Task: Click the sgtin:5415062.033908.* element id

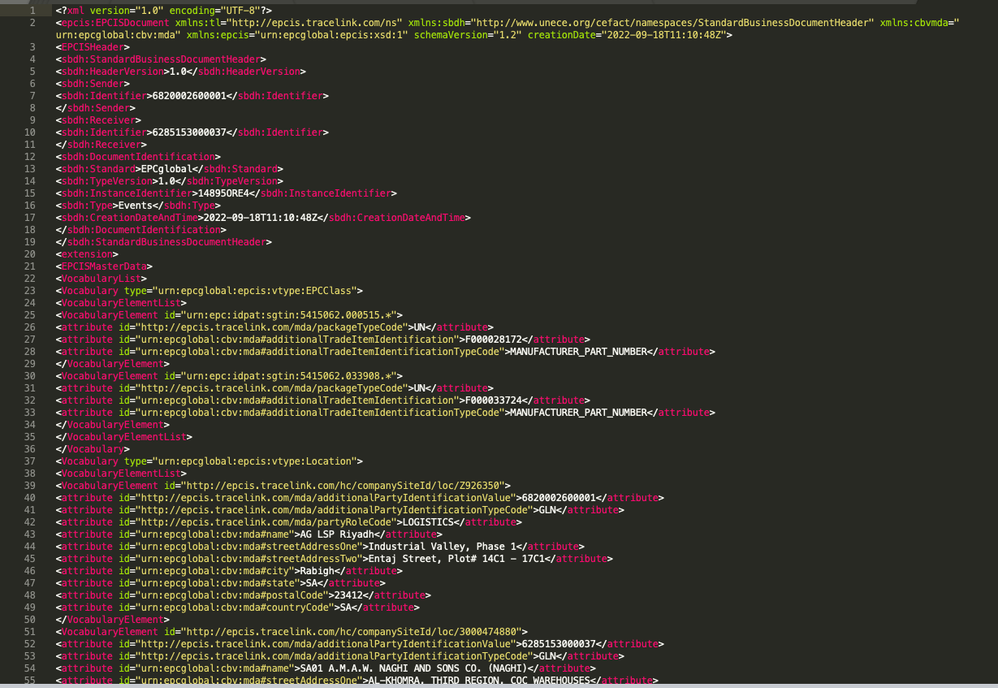Action: pos(290,376)
